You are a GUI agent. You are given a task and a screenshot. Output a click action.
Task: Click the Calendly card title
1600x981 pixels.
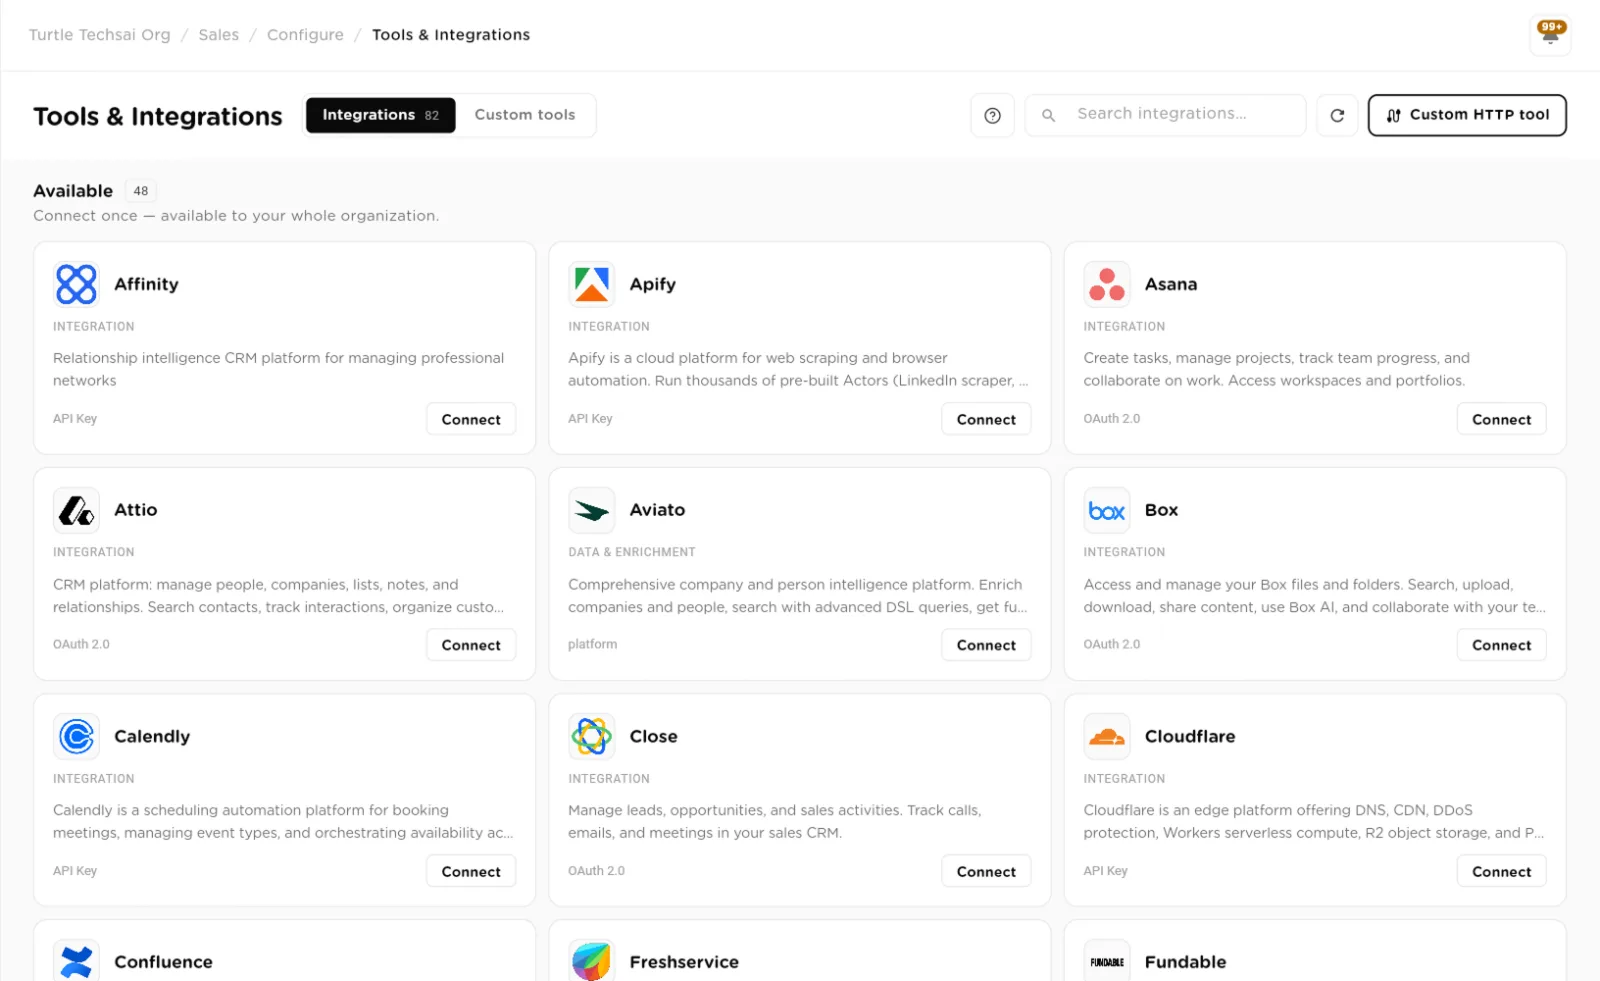(x=152, y=736)
